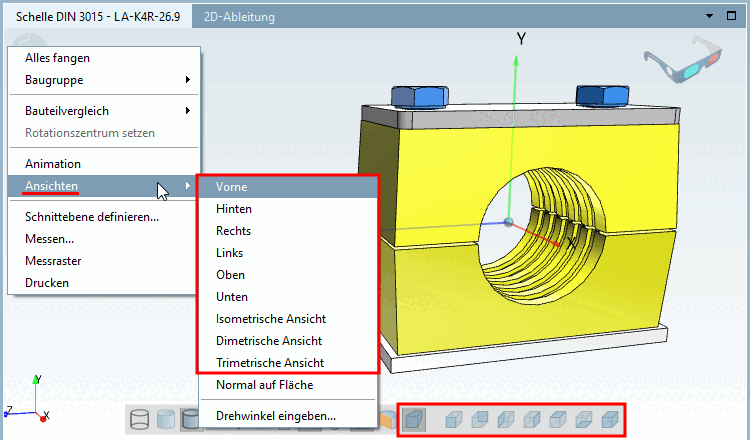Screen dimensions: 750x440
Task: Select the wireframe cylinder display mode icon
Action: [139, 420]
